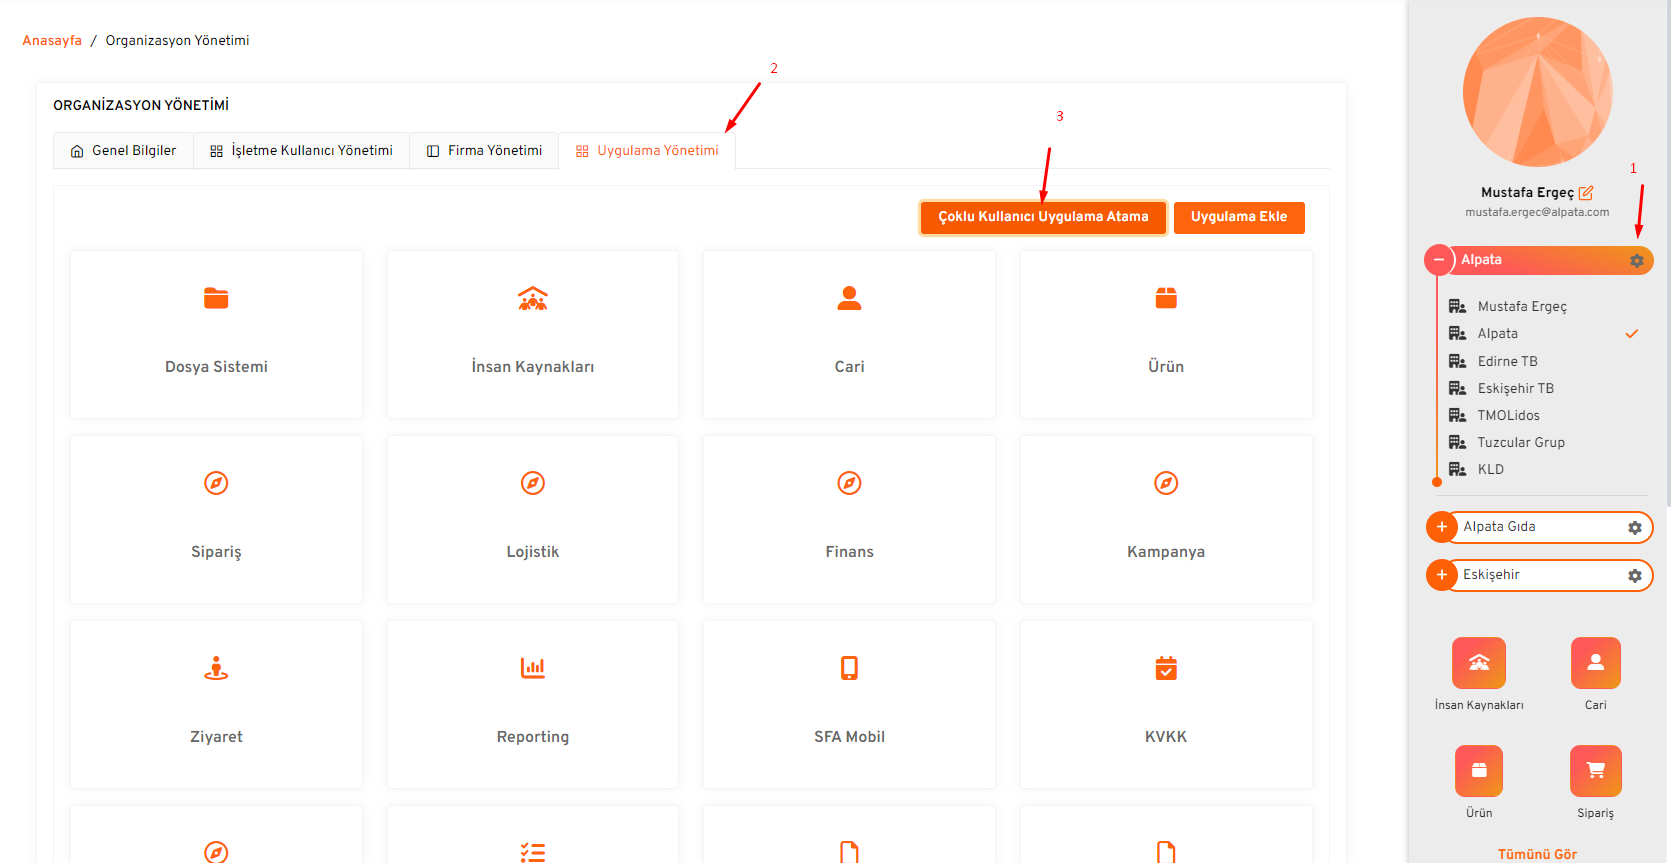This screenshot has height=863, width=1671.
Task: Click the edit profile icon beside Mustafa Ergeç
Action: pos(1586,192)
